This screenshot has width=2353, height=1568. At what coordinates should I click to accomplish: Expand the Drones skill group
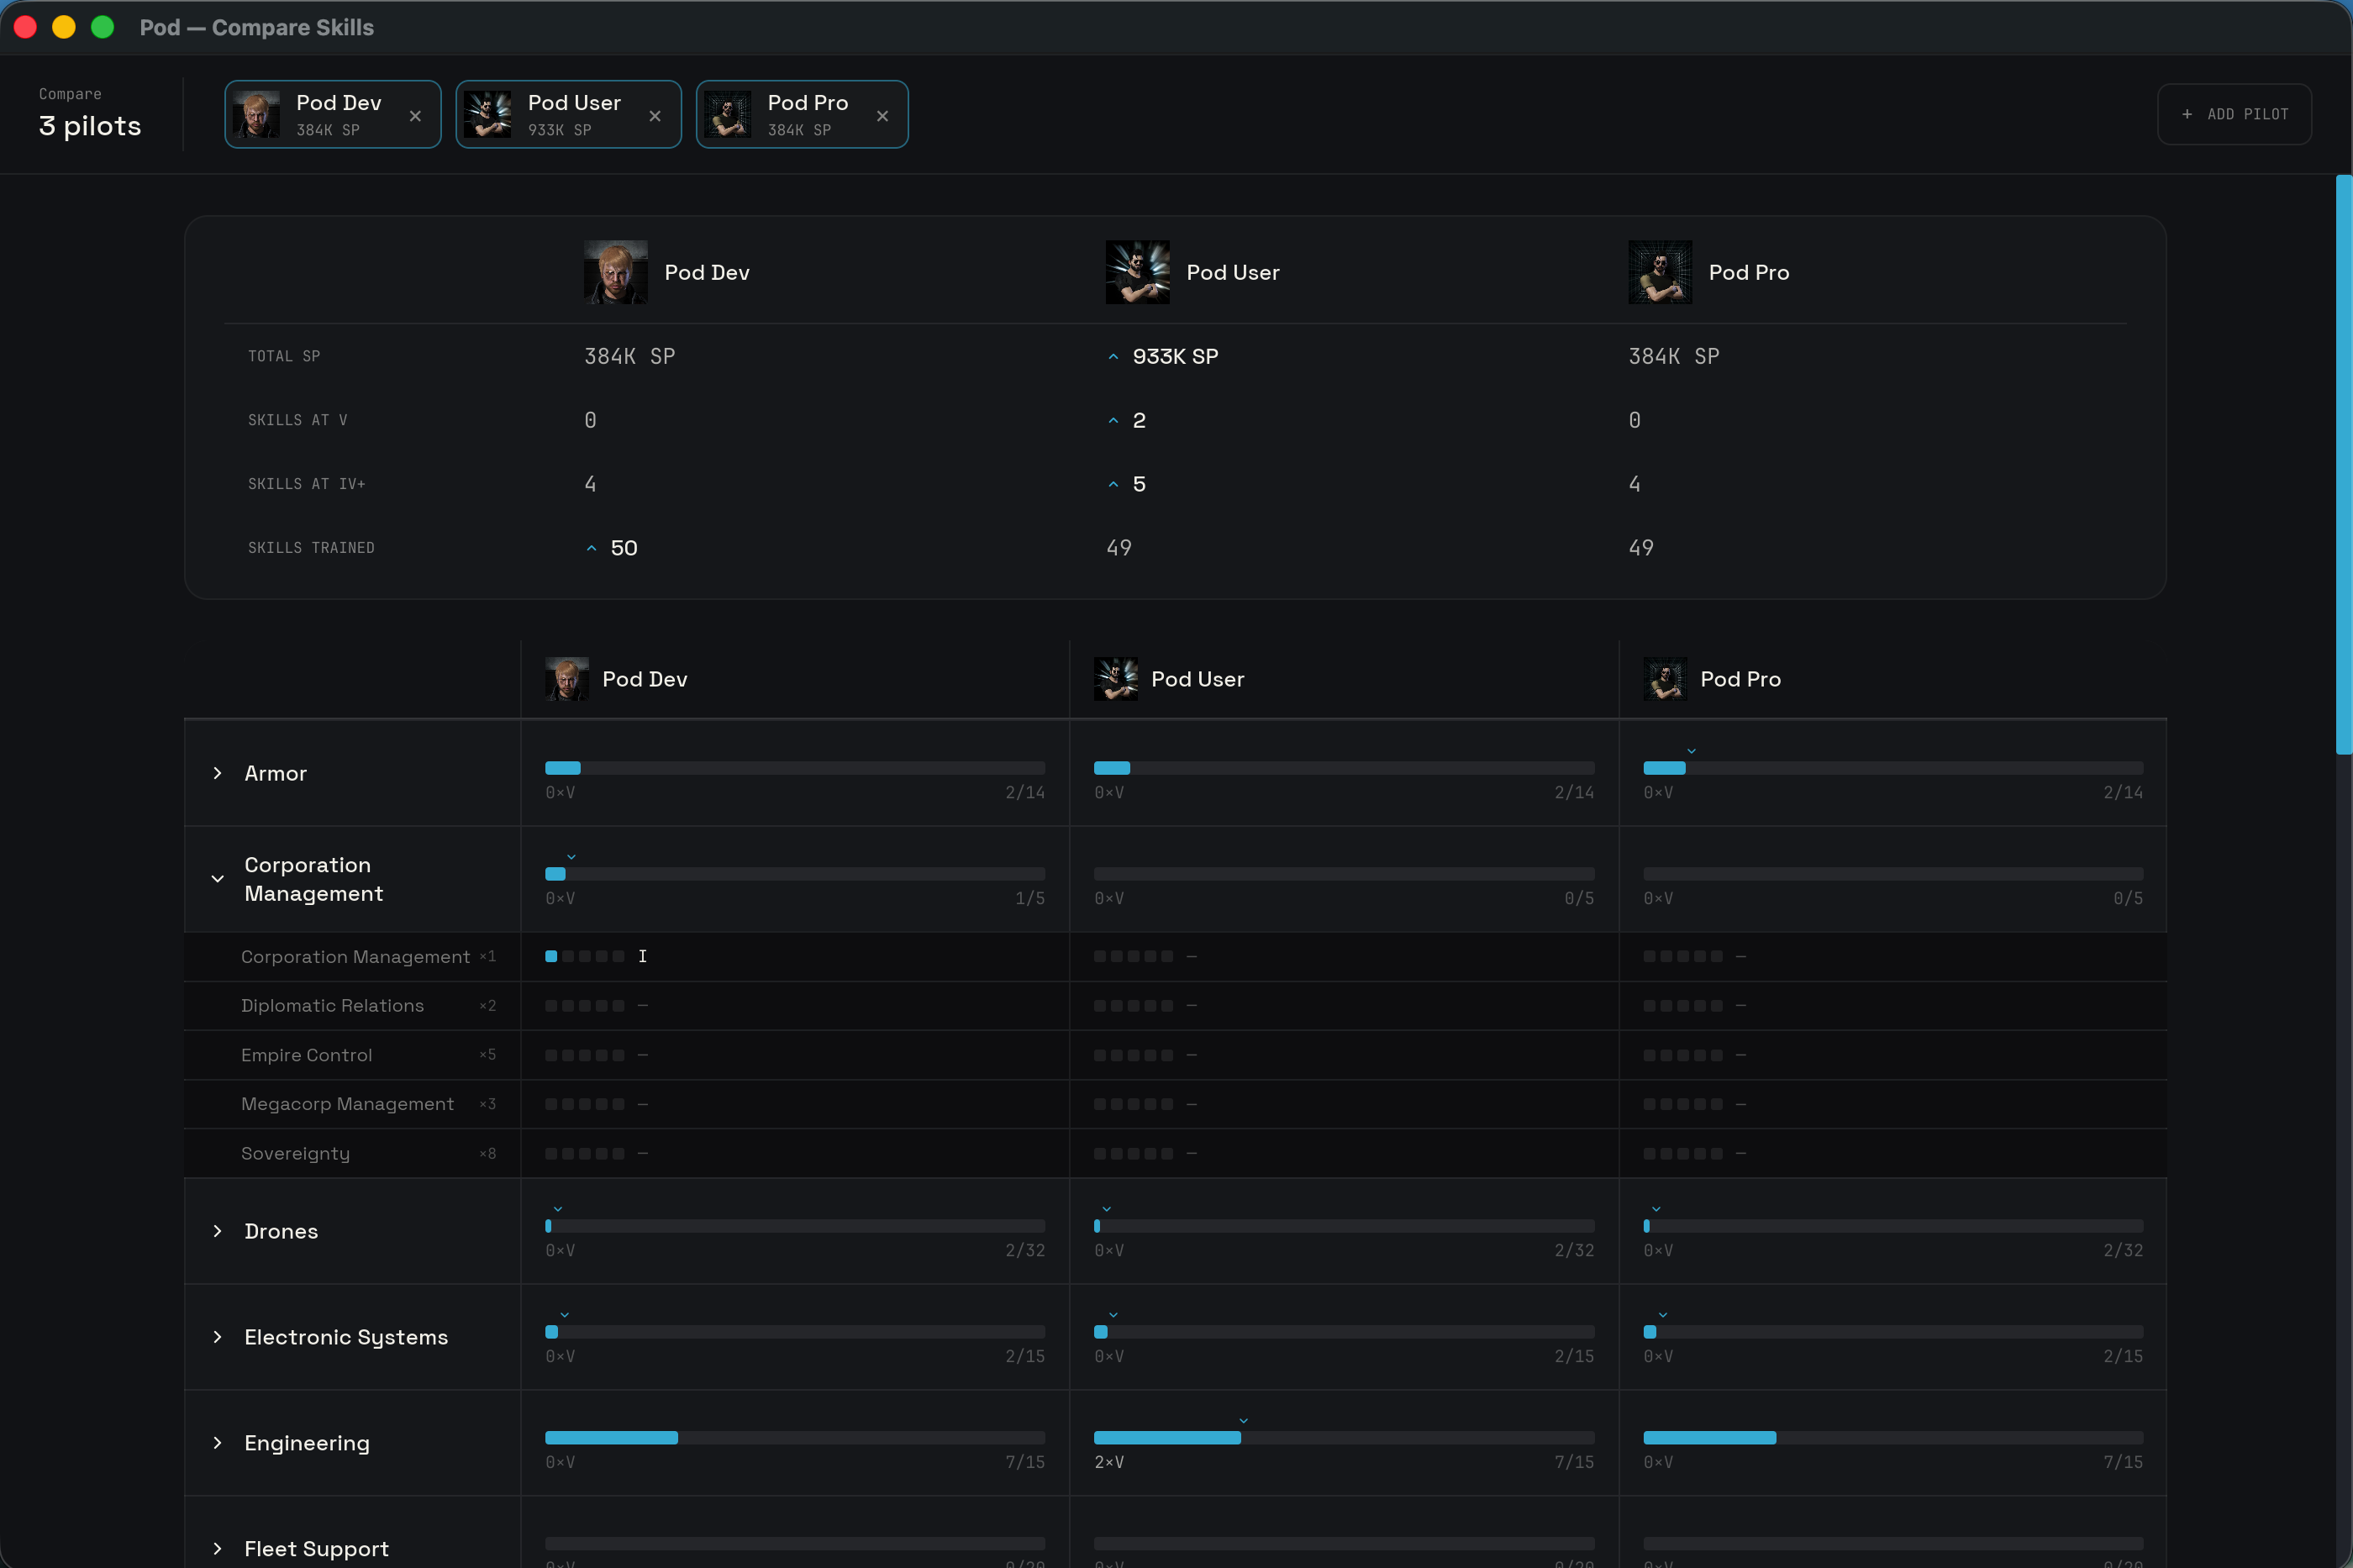[x=217, y=1231]
